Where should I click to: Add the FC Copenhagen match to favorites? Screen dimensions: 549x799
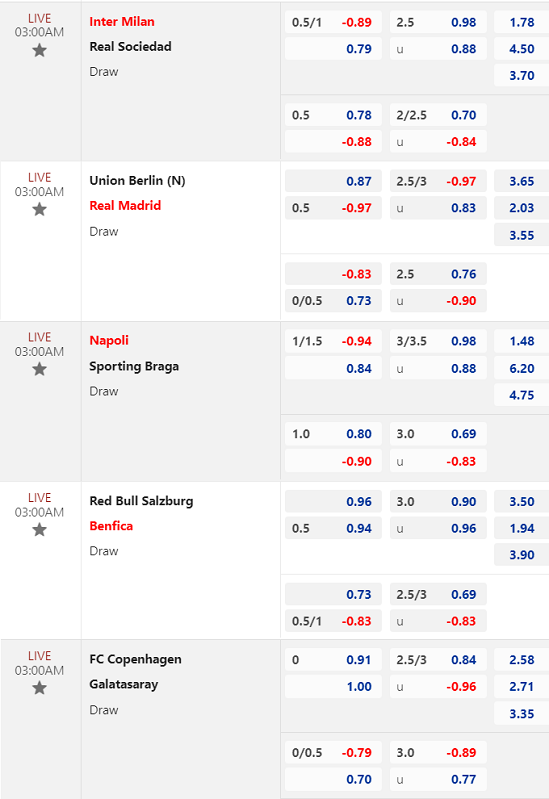pos(39,688)
